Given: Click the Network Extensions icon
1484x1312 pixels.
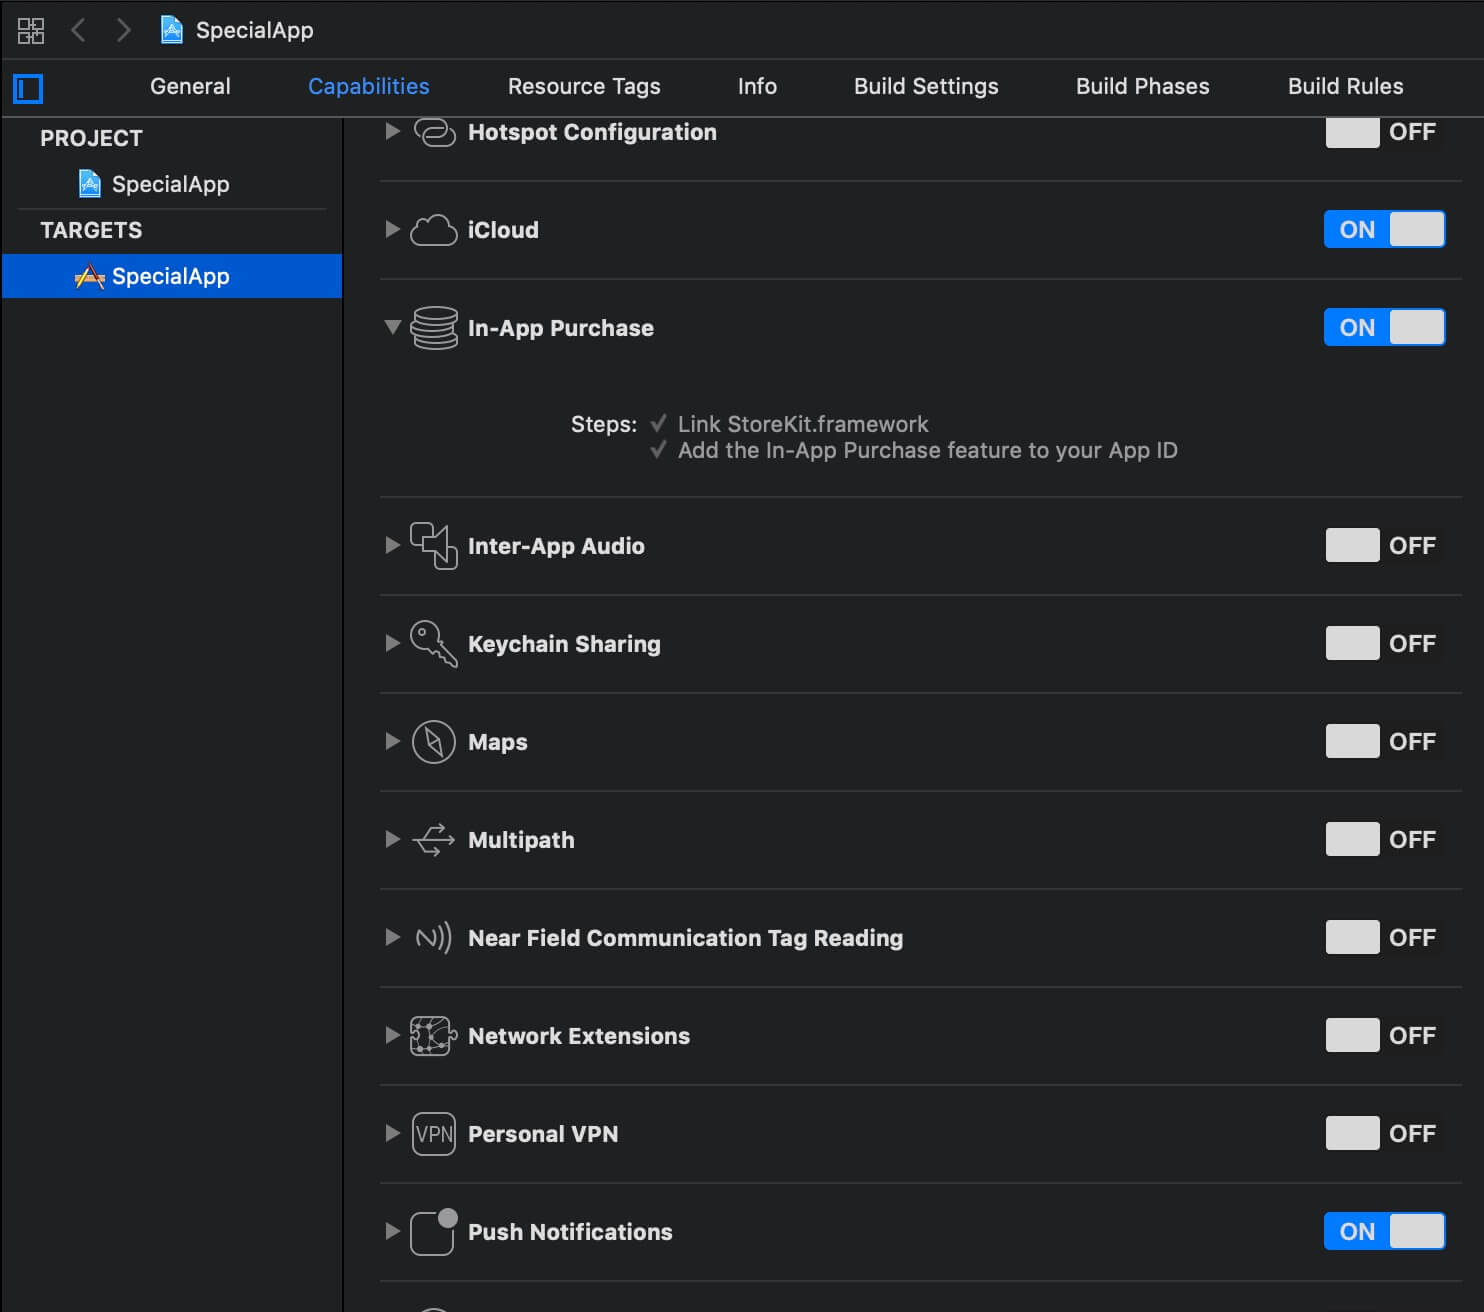Looking at the screenshot, I should [434, 1036].
